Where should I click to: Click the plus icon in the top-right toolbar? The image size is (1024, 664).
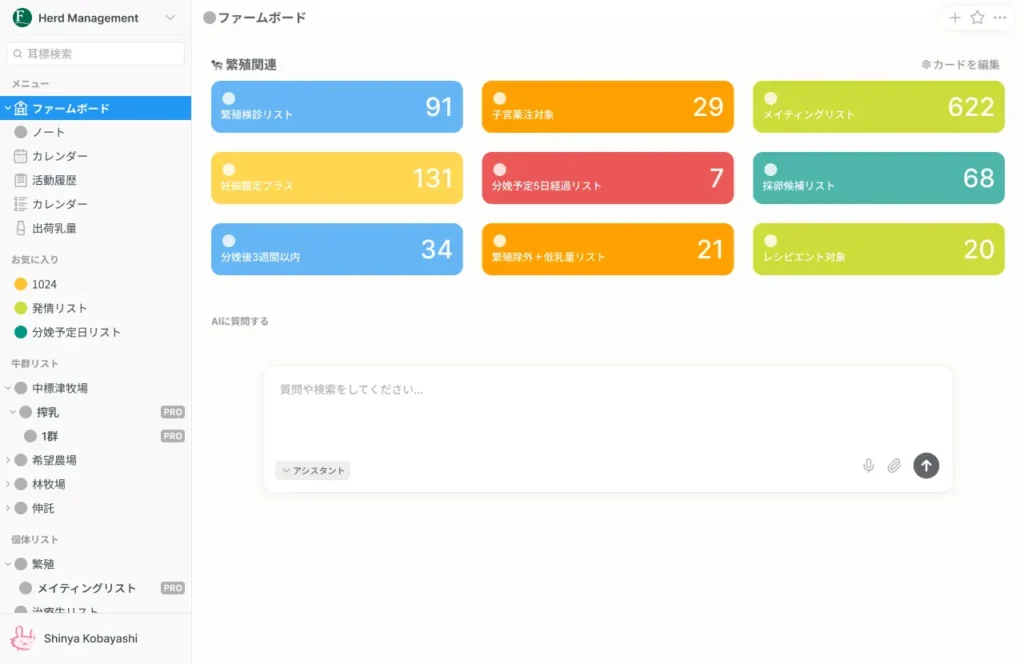(956, 17)
